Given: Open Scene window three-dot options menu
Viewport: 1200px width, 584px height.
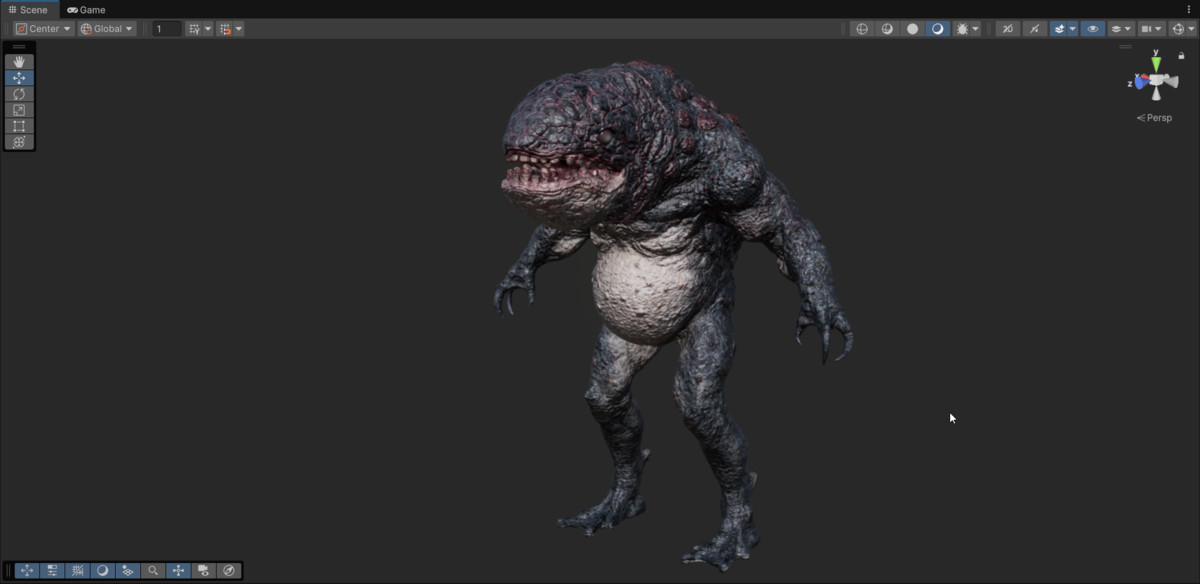Looking at the screenshot, I should [1189, 9].
